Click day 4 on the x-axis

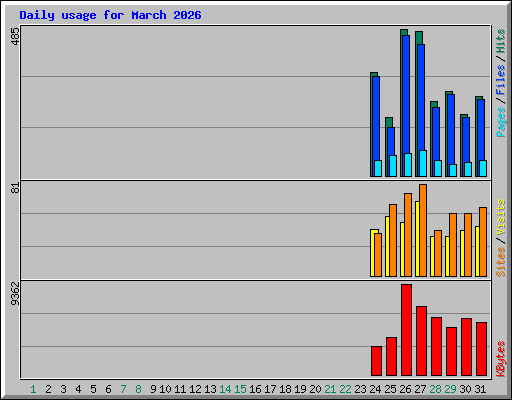78,389
